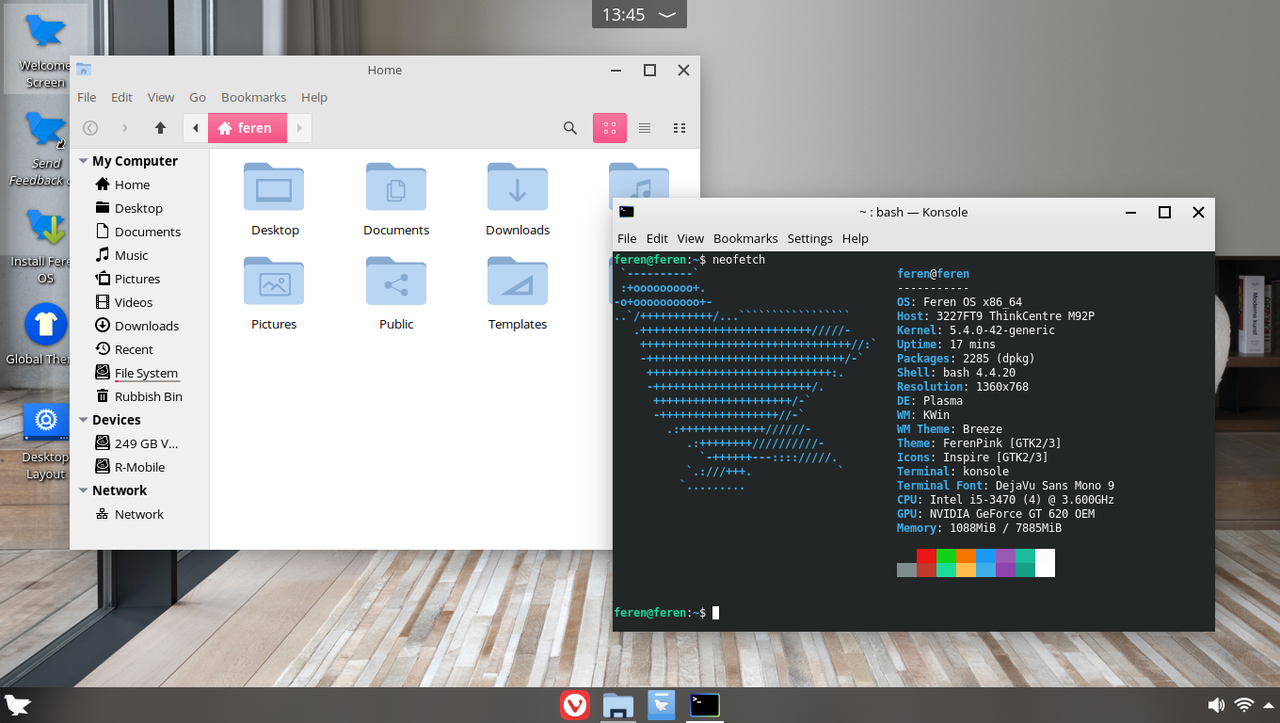
Task: Toggle the Wi-Fi indicator in the tray
Action: 1243,705
